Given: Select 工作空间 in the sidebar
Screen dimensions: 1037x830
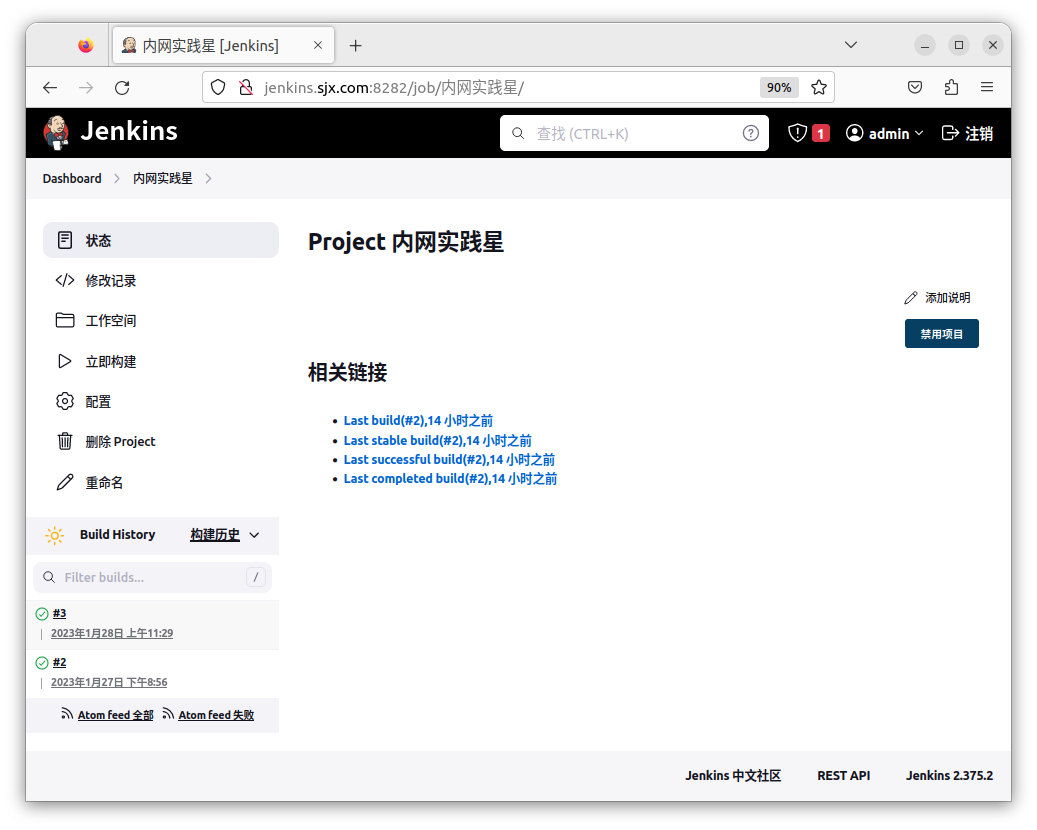Looking at the screenshot, I should pos(110,321).
